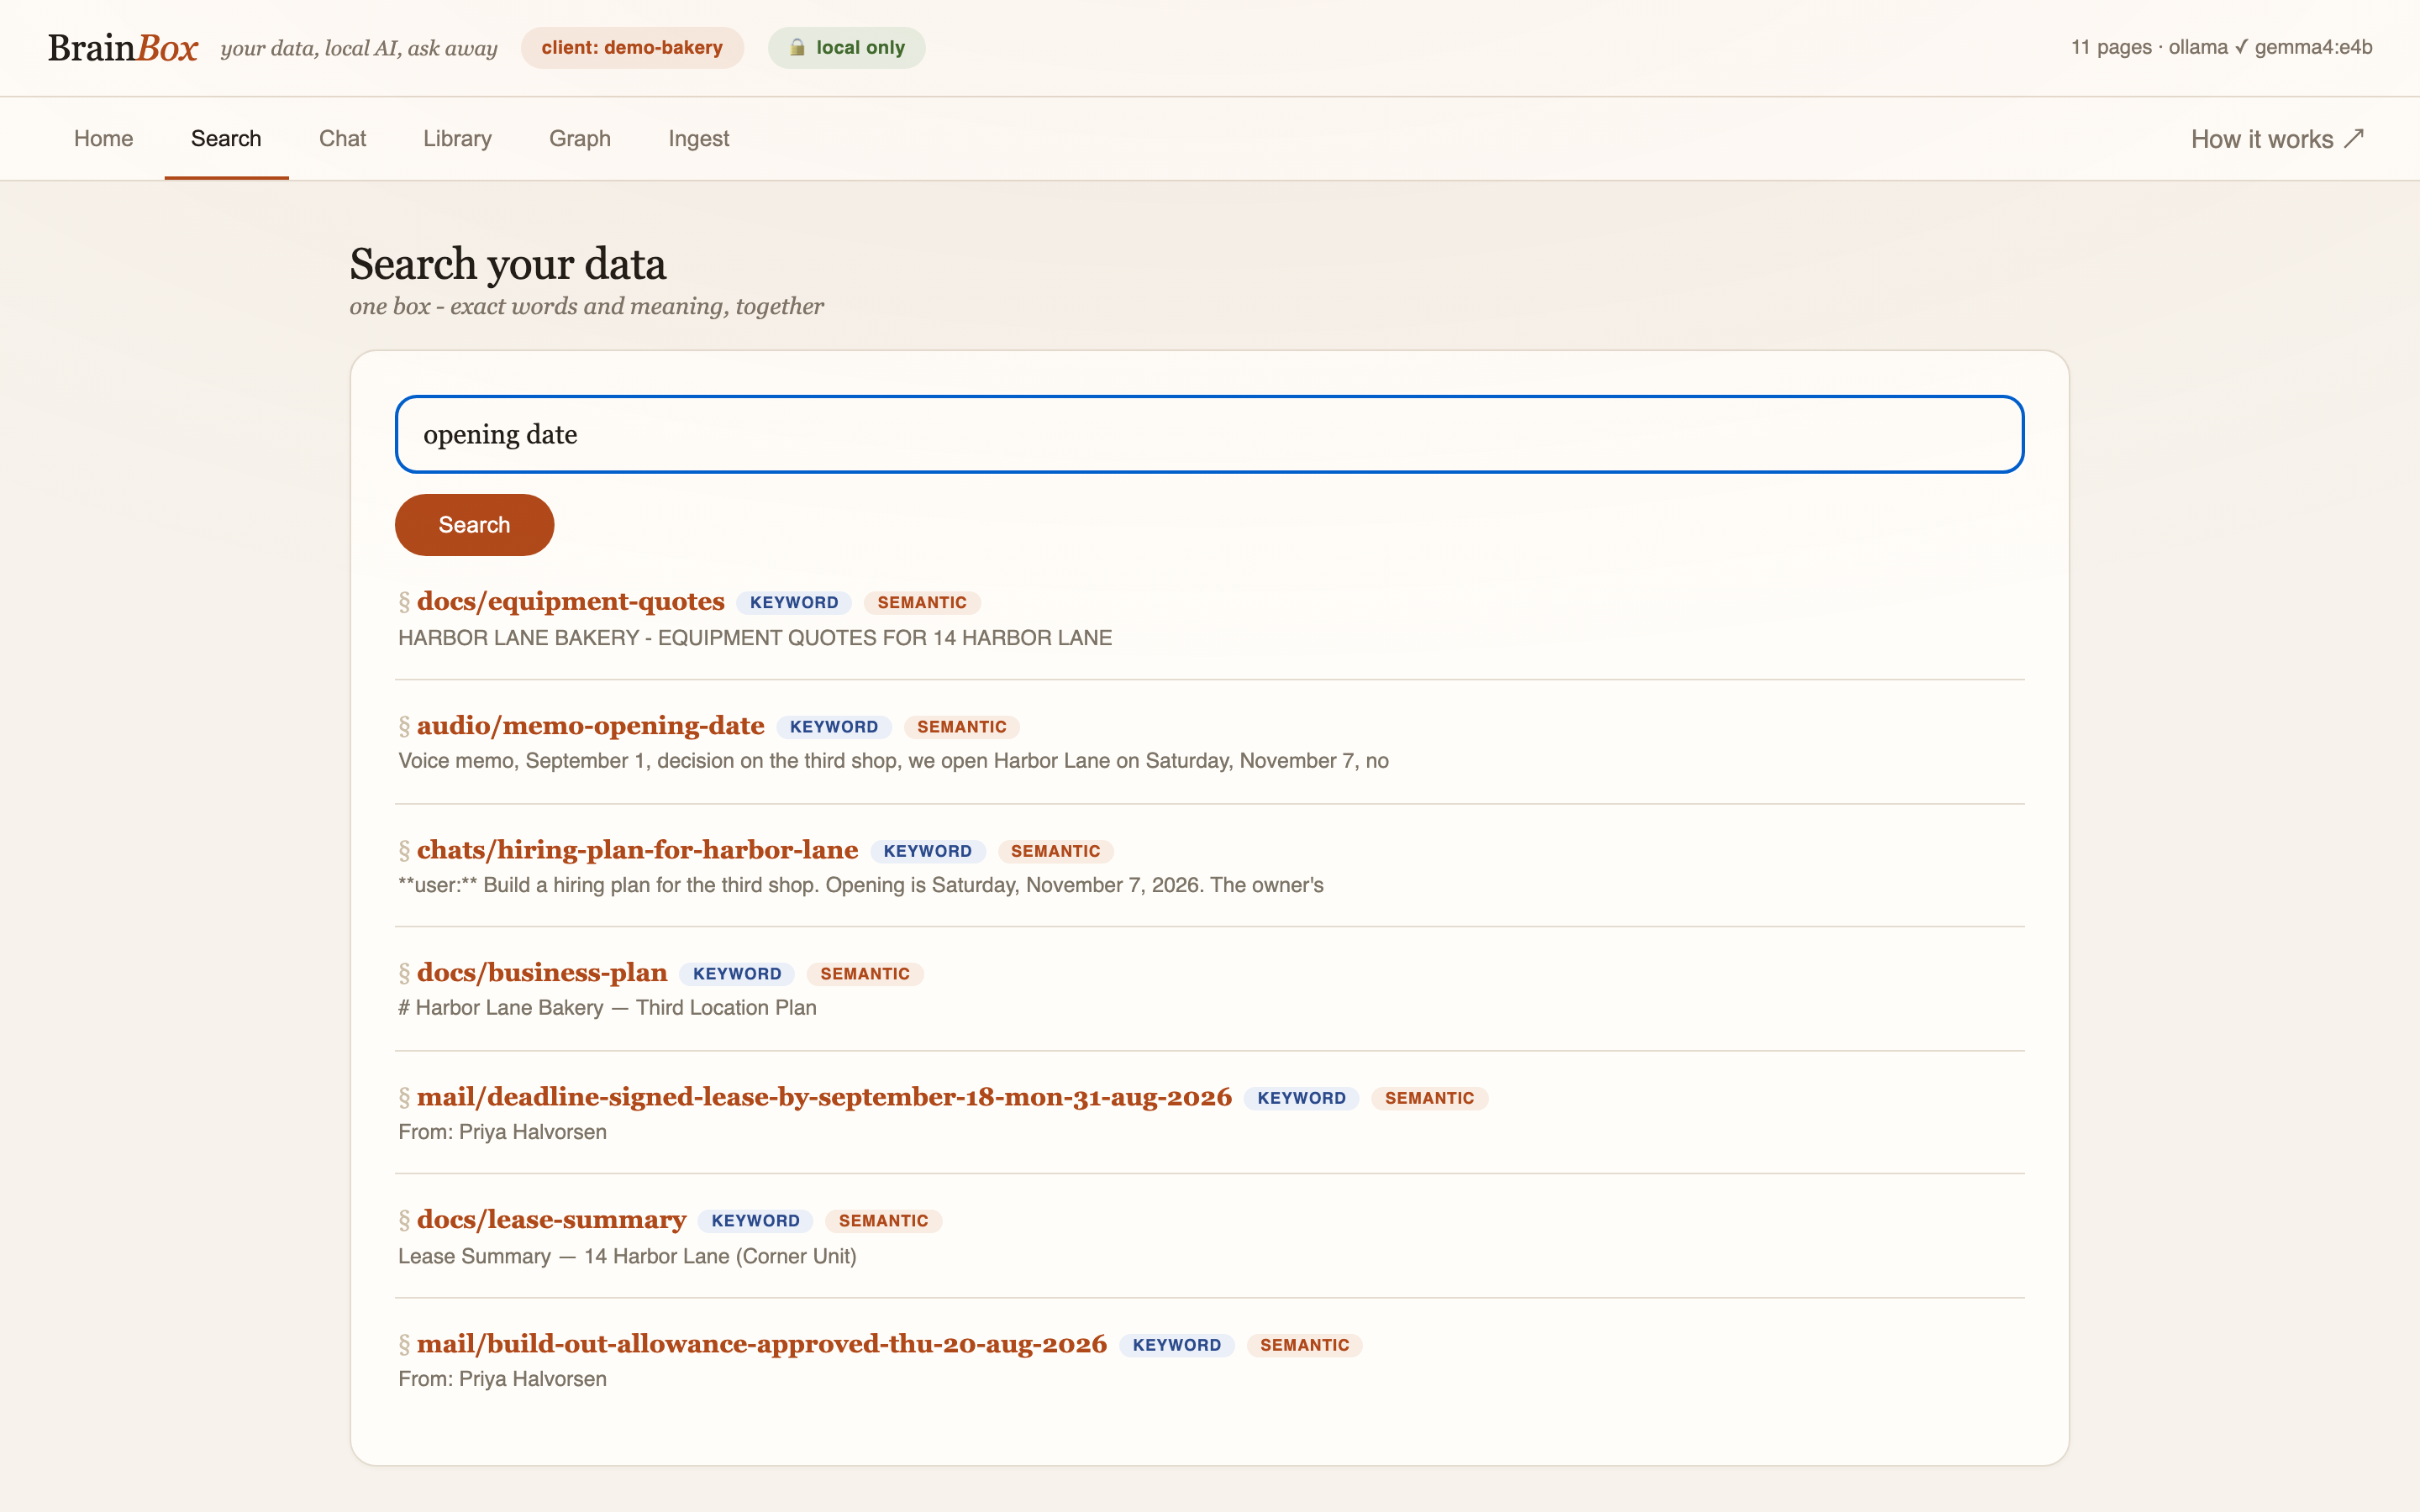
Task: Click section symbol before mail/build-out-allowance result
Action: [404, 1344]
